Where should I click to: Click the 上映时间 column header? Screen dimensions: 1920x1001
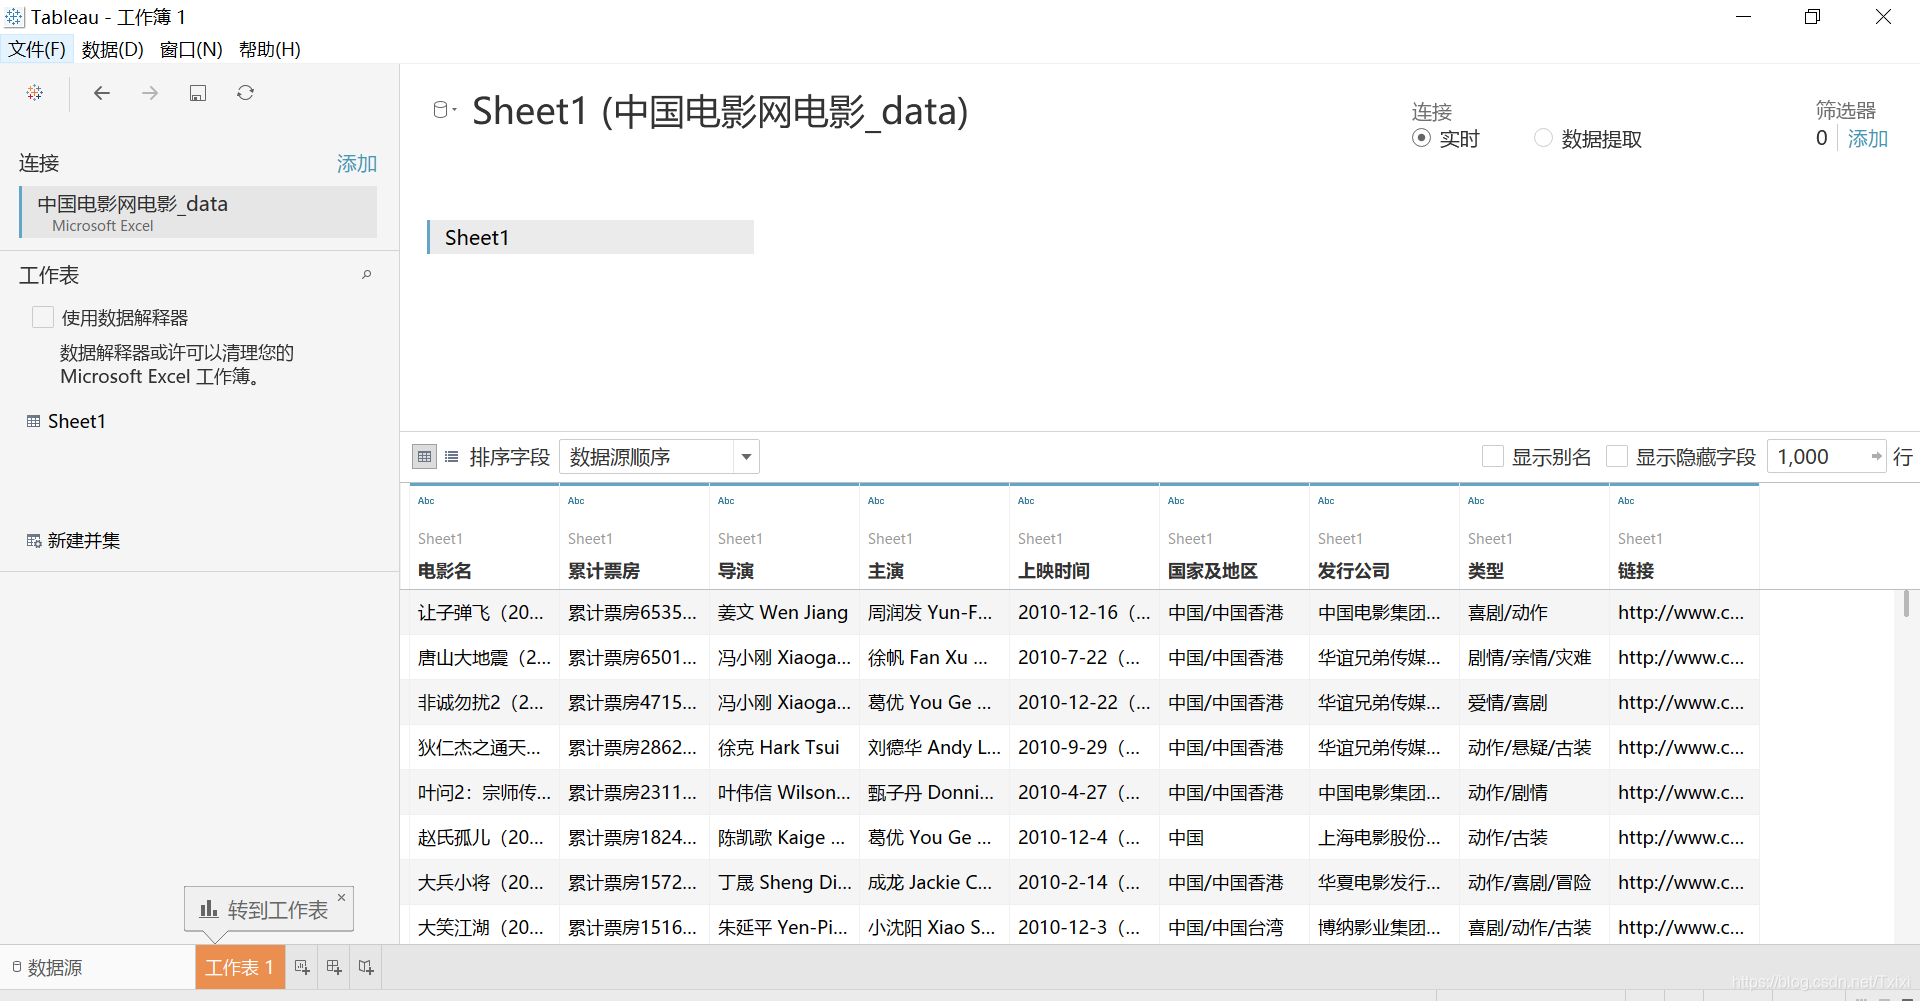pyautogui.click(x=1053, y=571)
